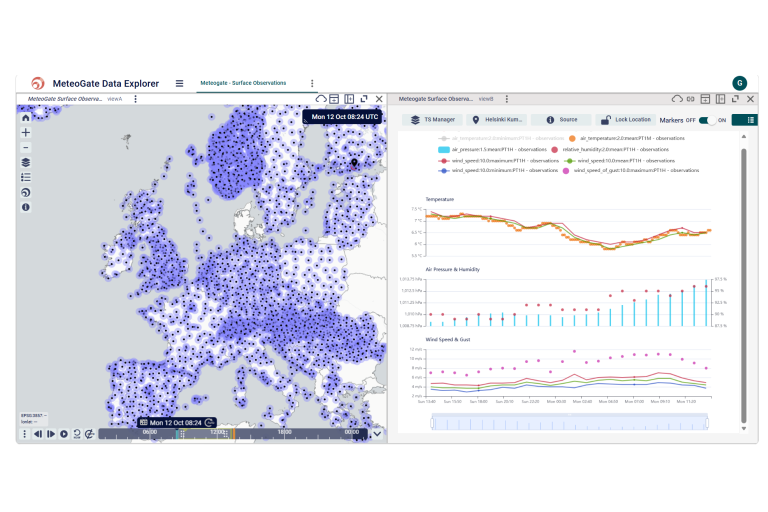Step one frame backward in time
The image size is (768, 512).
[38, 434]
